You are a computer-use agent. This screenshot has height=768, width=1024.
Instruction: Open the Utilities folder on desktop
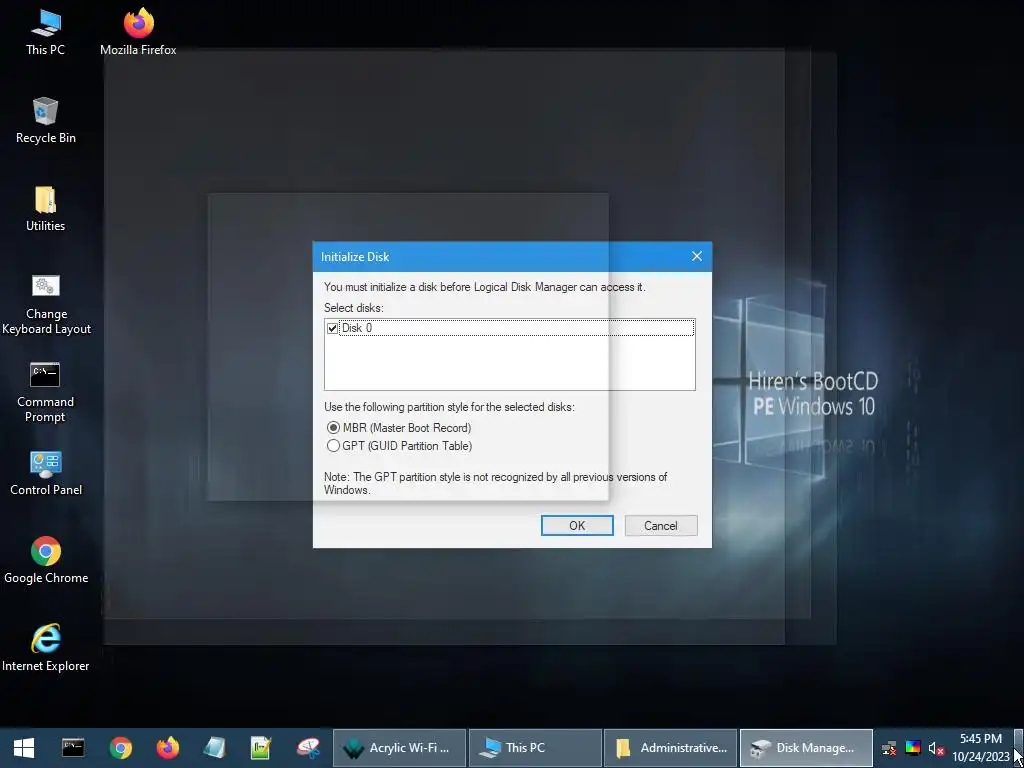45,208
